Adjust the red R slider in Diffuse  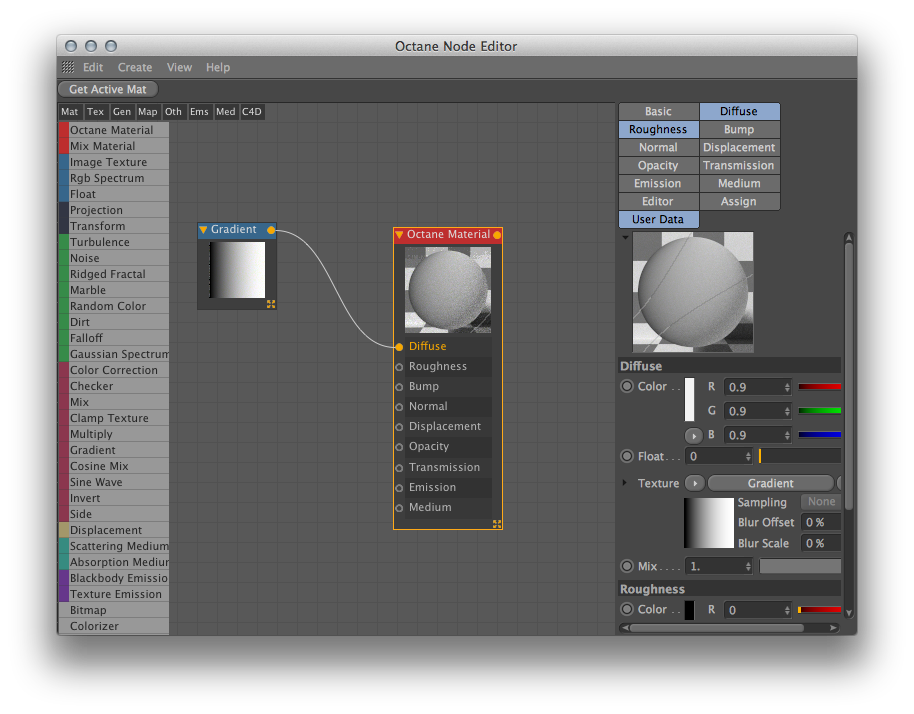point(819,386)
